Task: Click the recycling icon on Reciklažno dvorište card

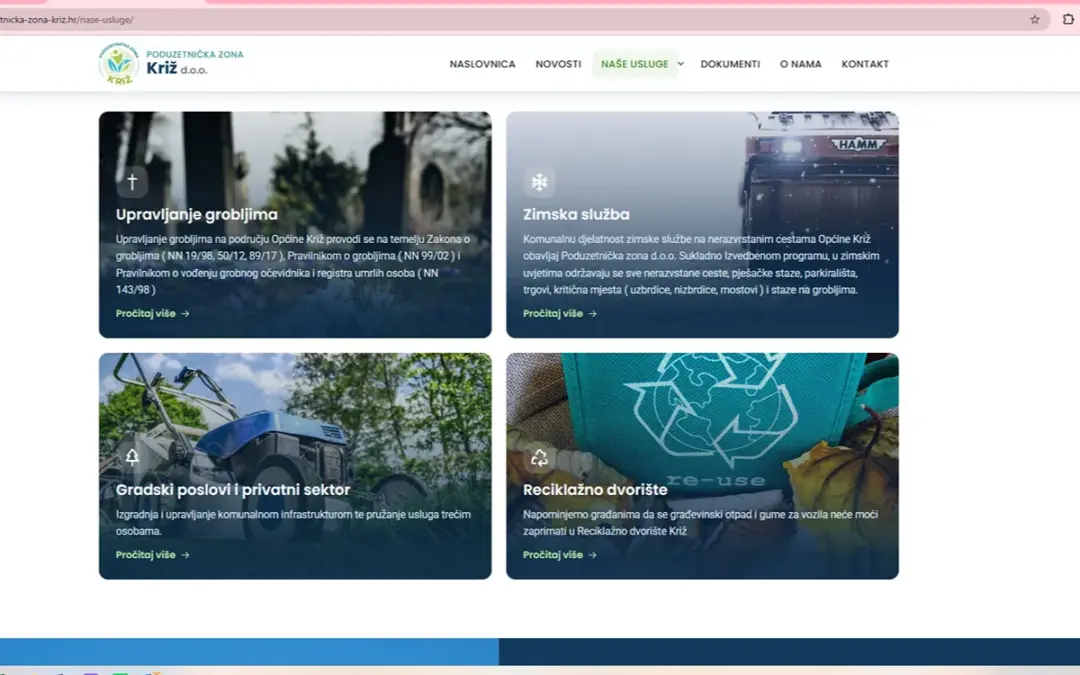Action: (539, 457)
